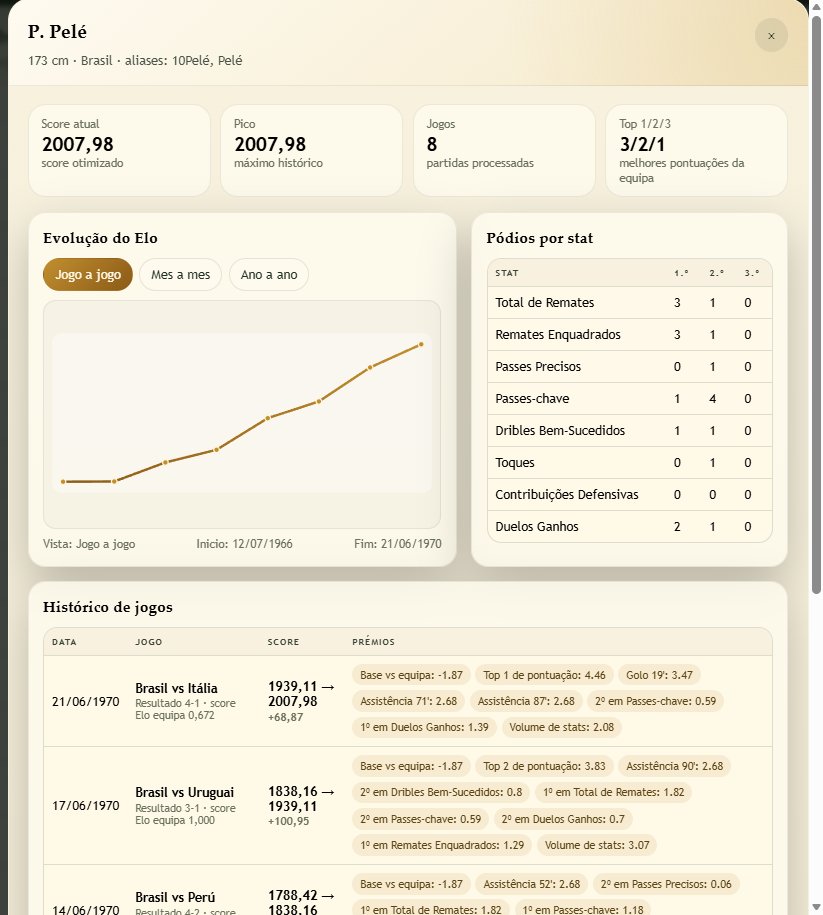The height and width of the screenshot is (915, 823).
Task: Click the first data point on Elo chart
Action: (63, 481)
